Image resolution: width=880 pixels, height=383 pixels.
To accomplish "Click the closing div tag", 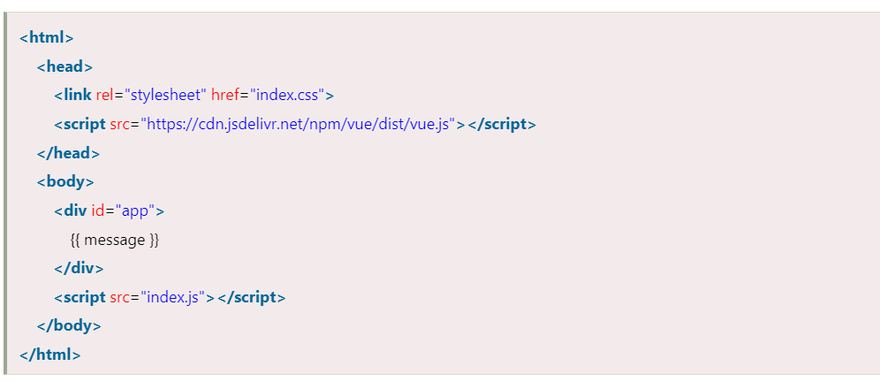I will (x=79, y=268).
